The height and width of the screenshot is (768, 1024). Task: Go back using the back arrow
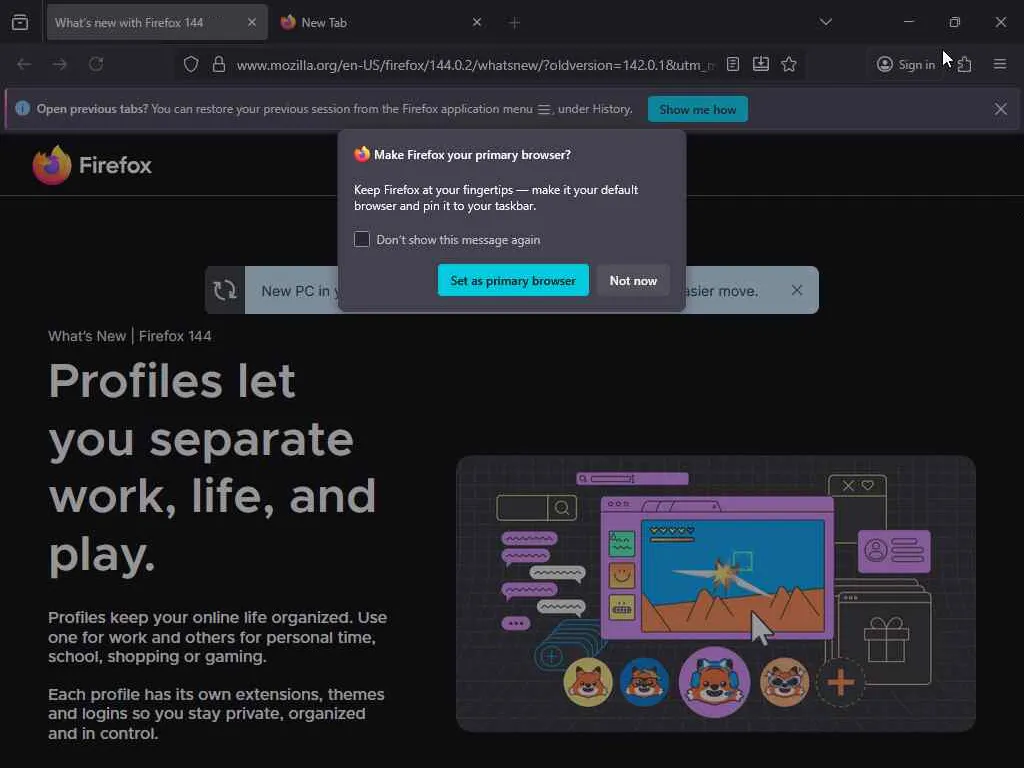pyautogui.click(x=24, y=64)
